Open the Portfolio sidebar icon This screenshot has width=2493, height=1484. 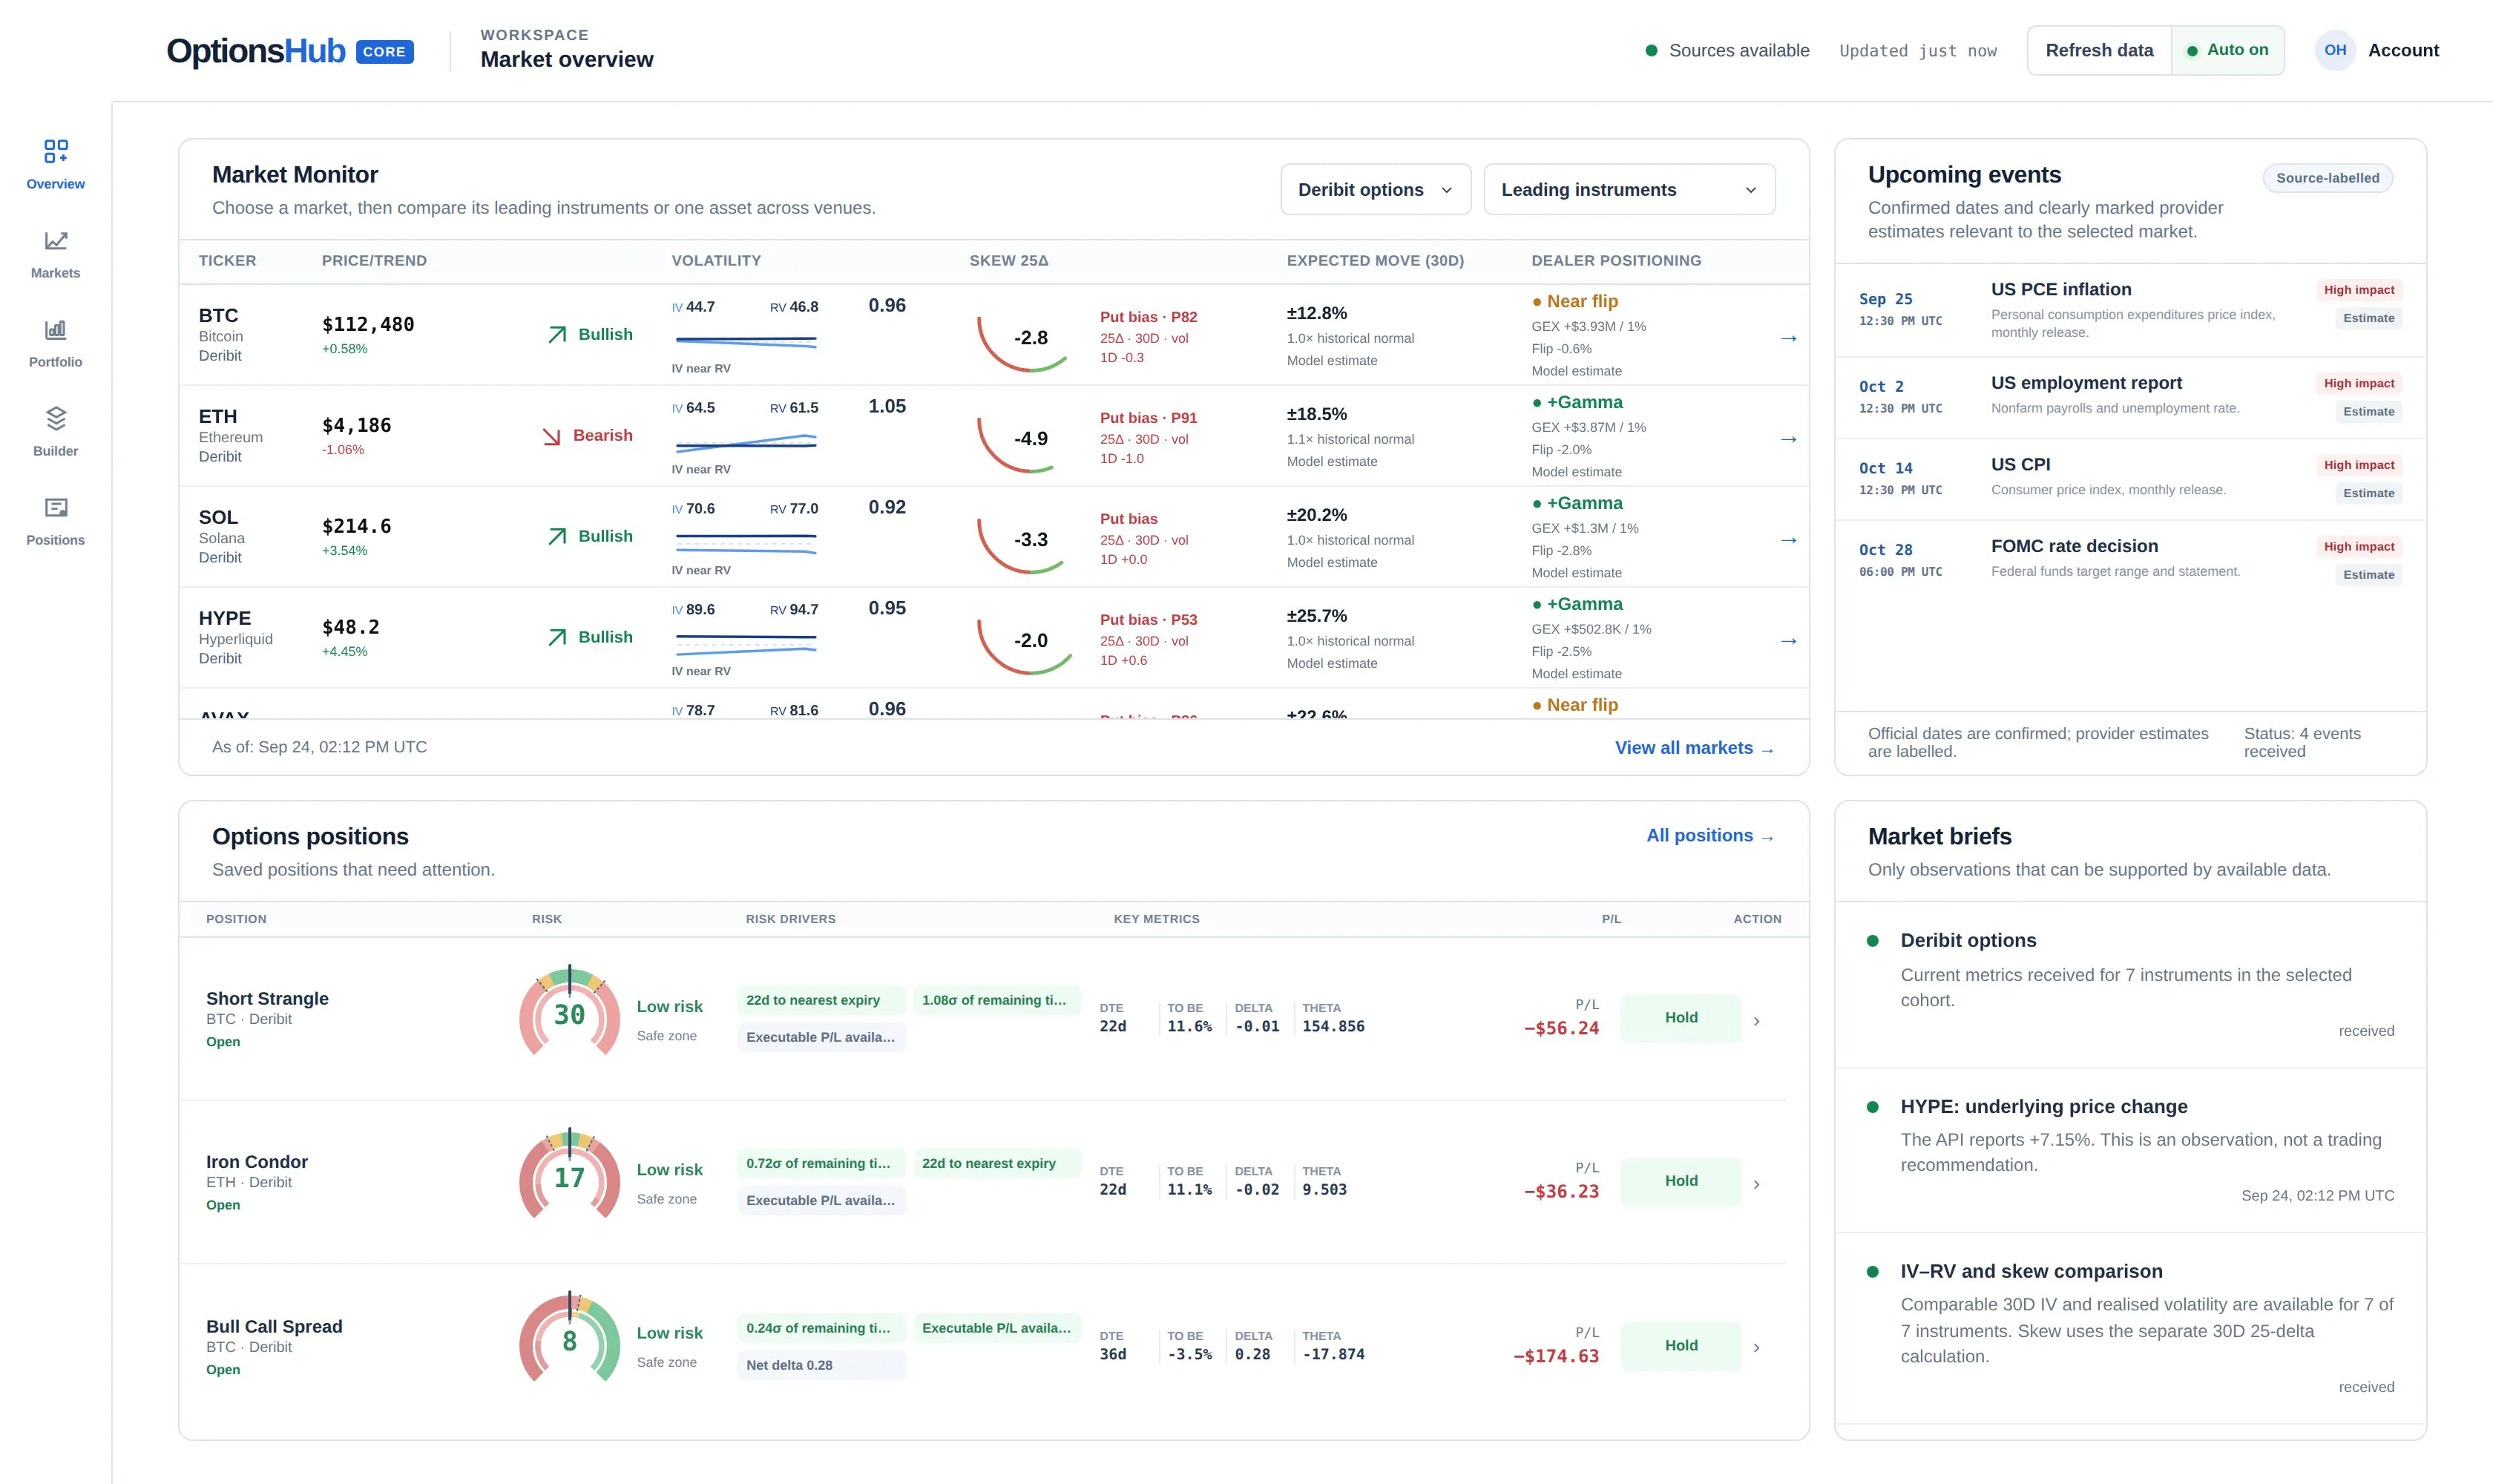coord(56,329)
